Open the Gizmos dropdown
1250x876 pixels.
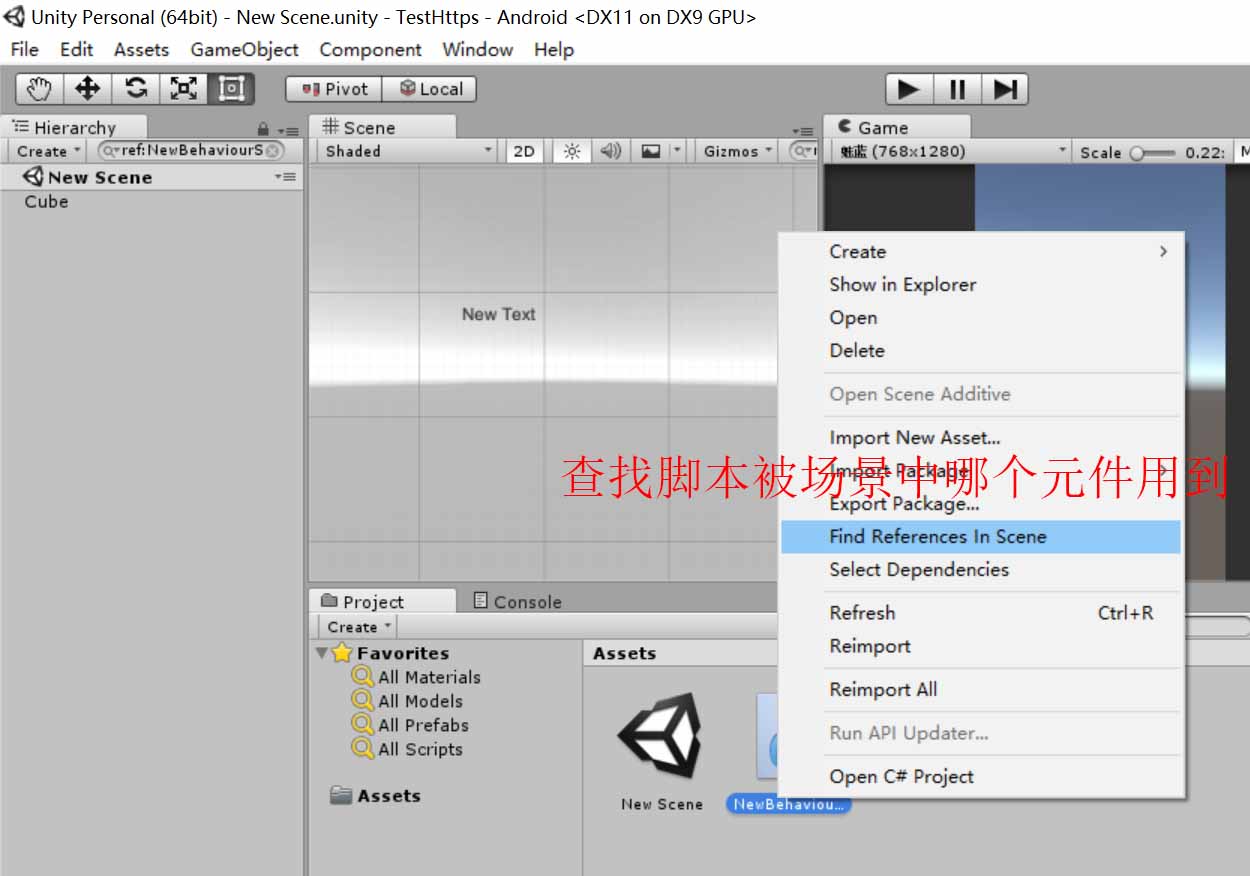(735, 150)
